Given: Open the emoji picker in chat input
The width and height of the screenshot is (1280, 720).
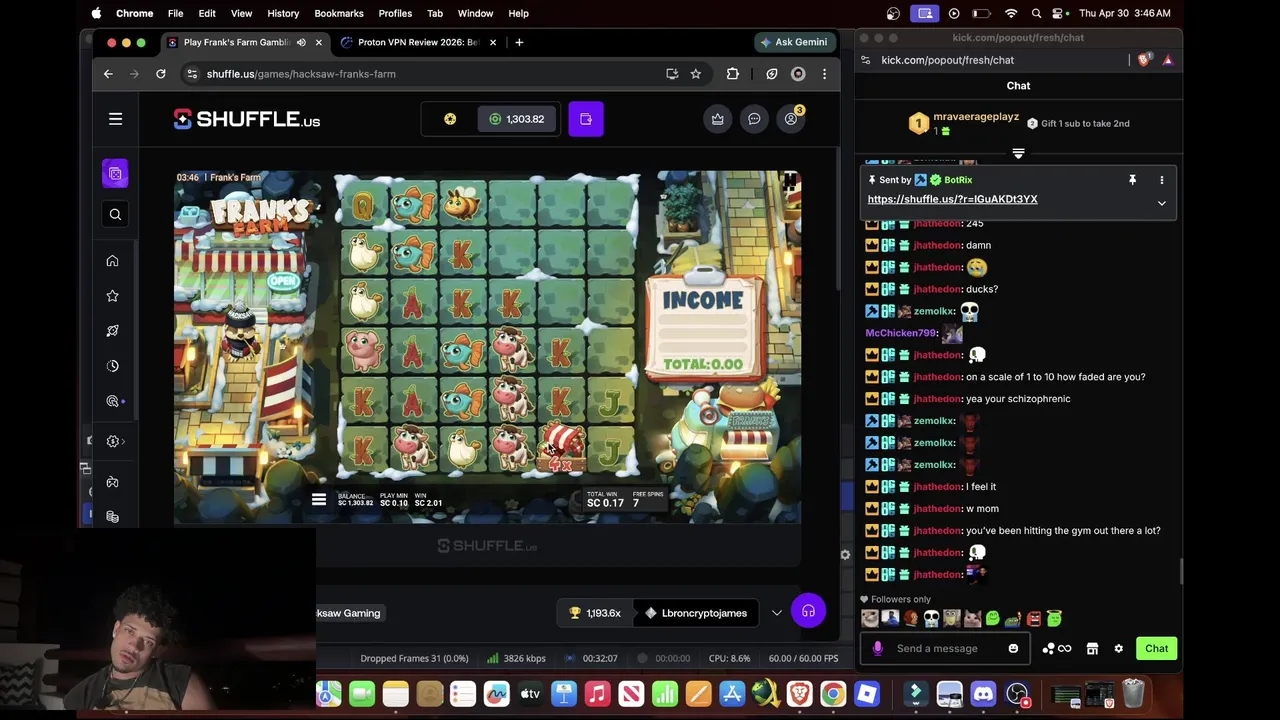Looking at the screenshot, I should tap(1013, 648).
